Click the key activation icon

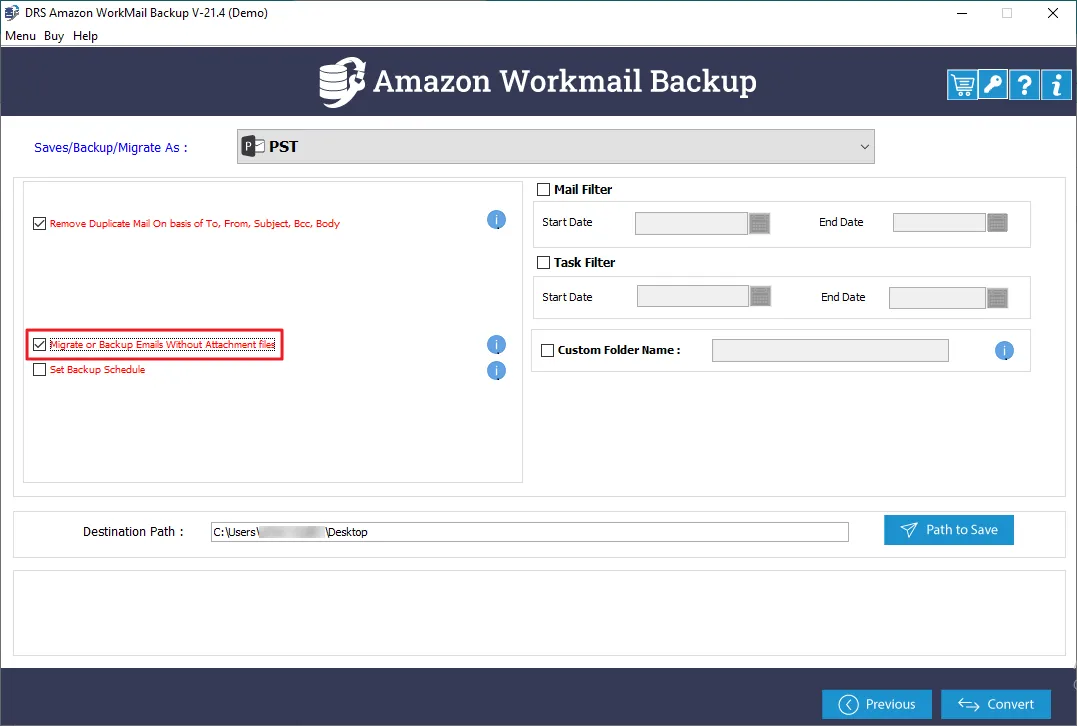point(993,85)
